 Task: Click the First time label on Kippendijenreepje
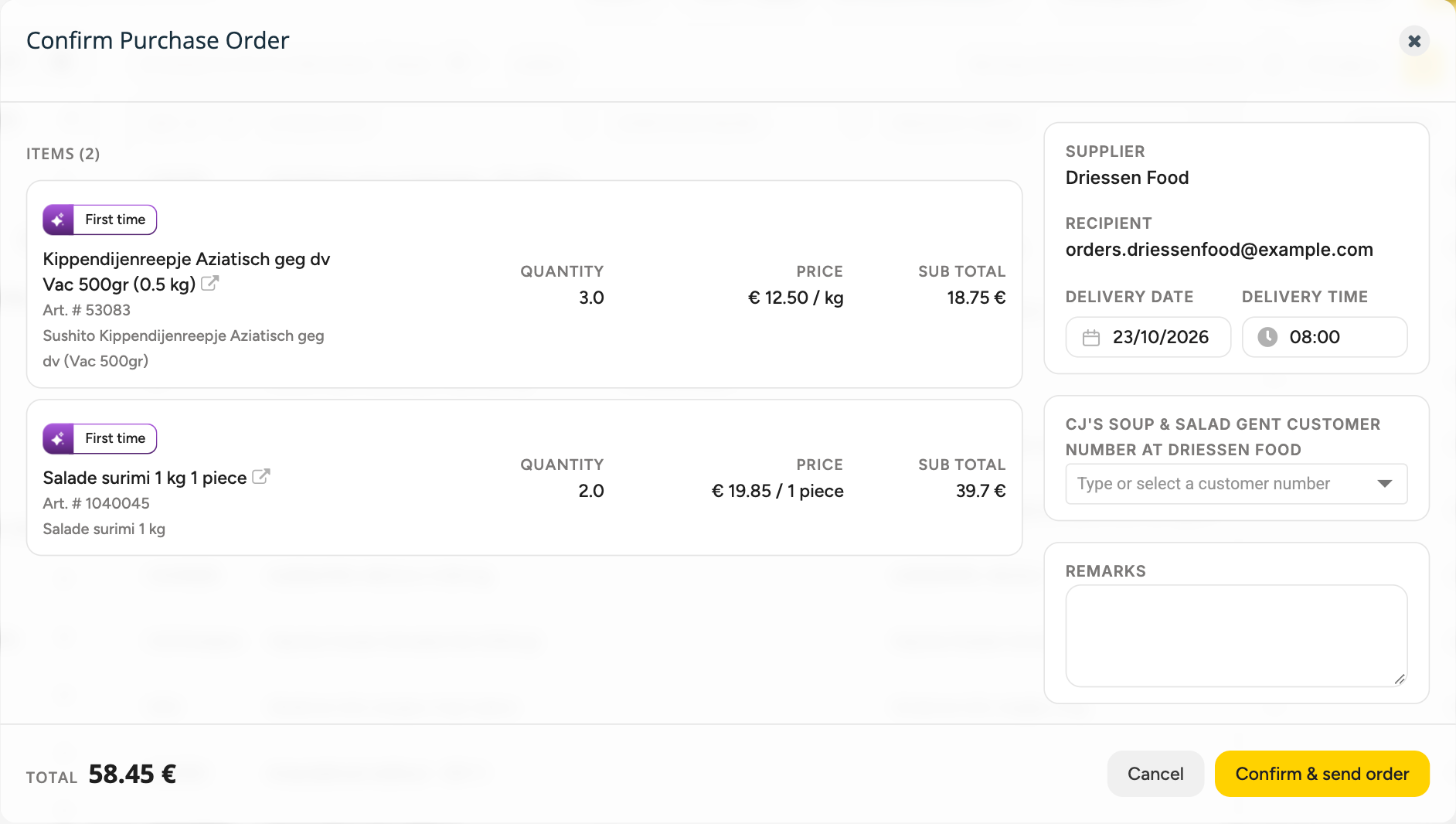click(x=115, y=219)
